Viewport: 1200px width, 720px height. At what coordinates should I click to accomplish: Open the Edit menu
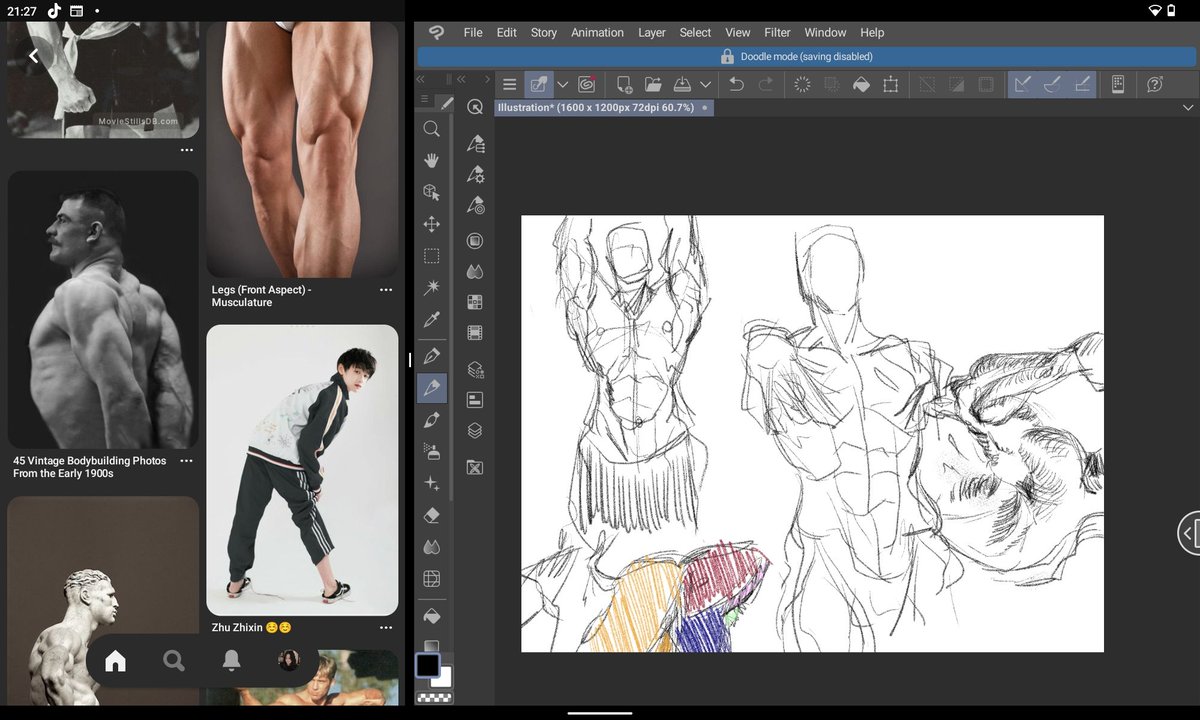(x=507, y=33)
